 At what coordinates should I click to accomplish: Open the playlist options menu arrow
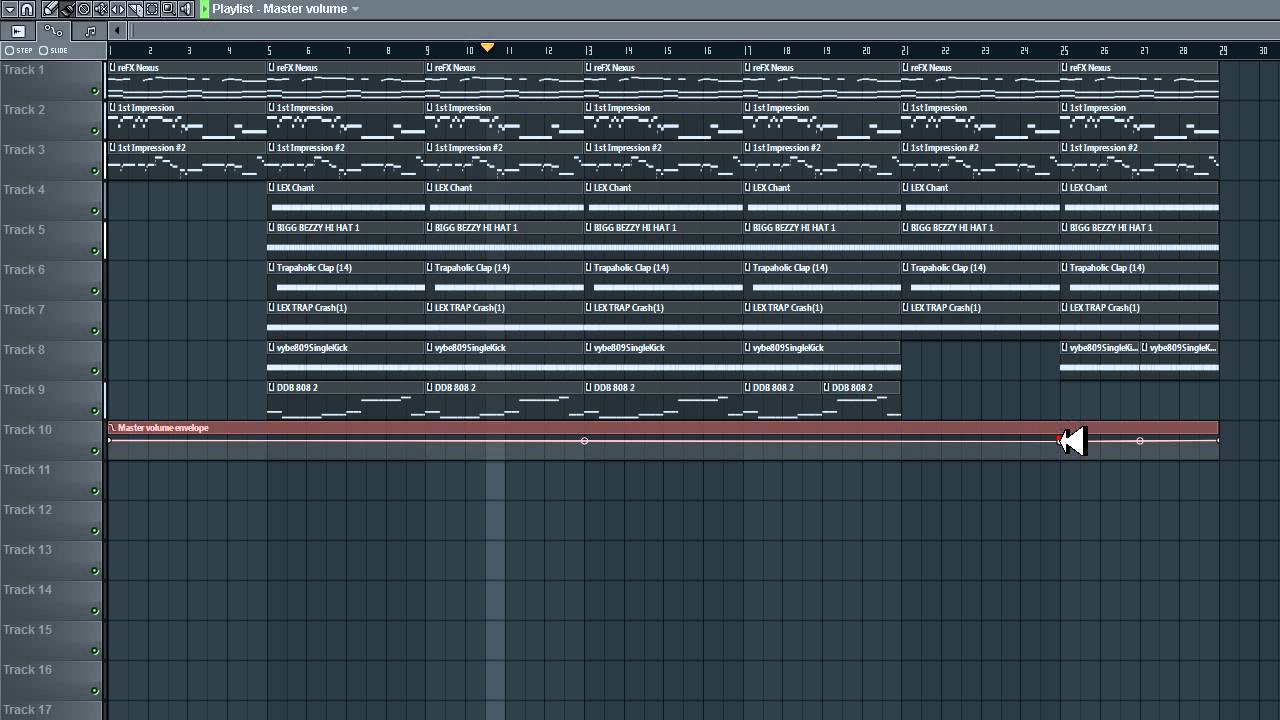click(10, 9)
